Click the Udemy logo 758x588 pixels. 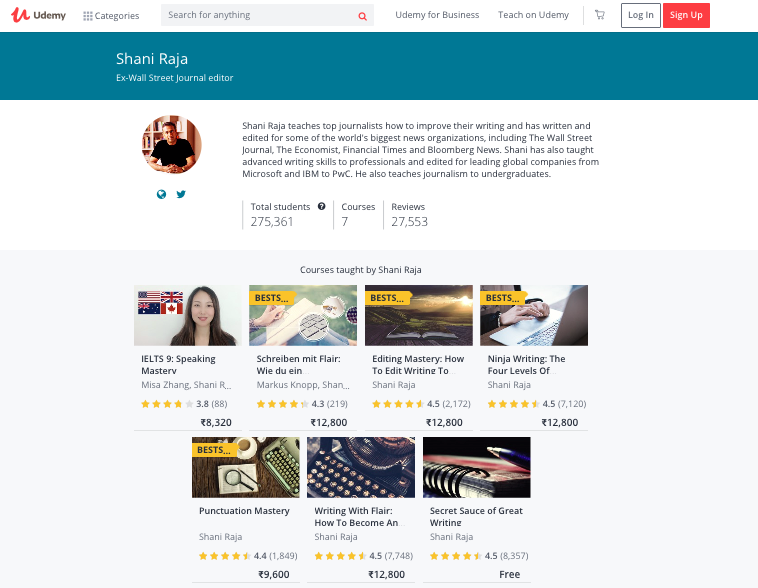[38, 15]
